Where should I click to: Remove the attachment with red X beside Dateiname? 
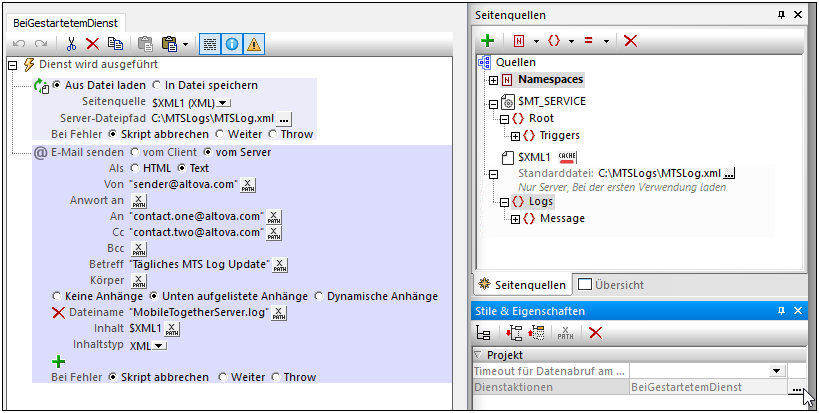coord(58,313)
